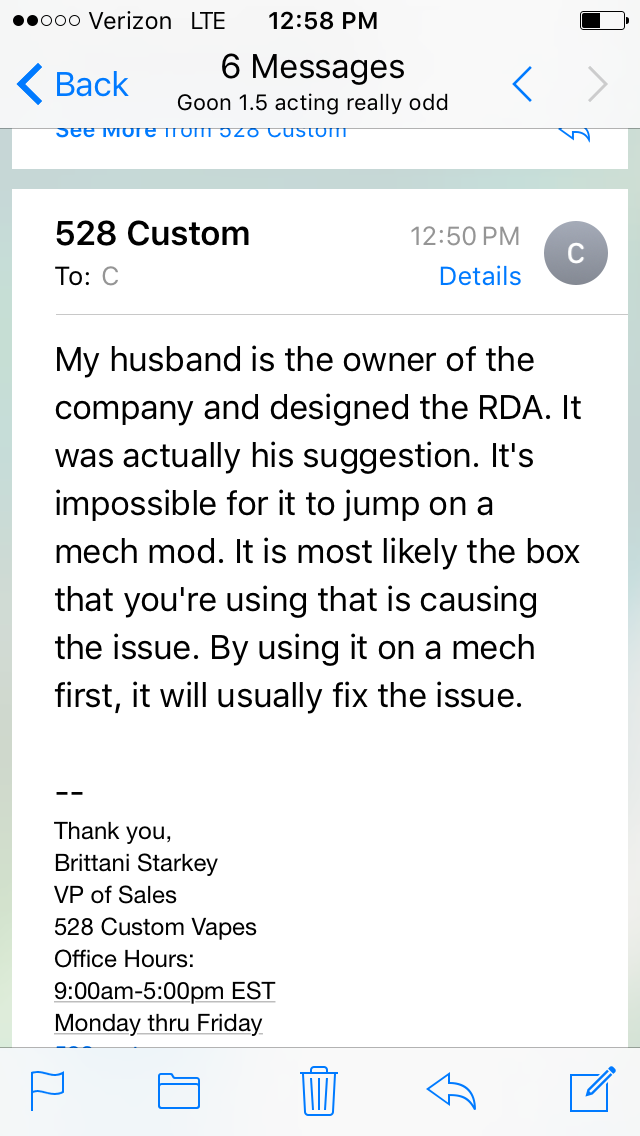Viewport: 640px width, 1136px height.
Task: Tap the 12:50 PM message timestamp
Action: (465, 236)
